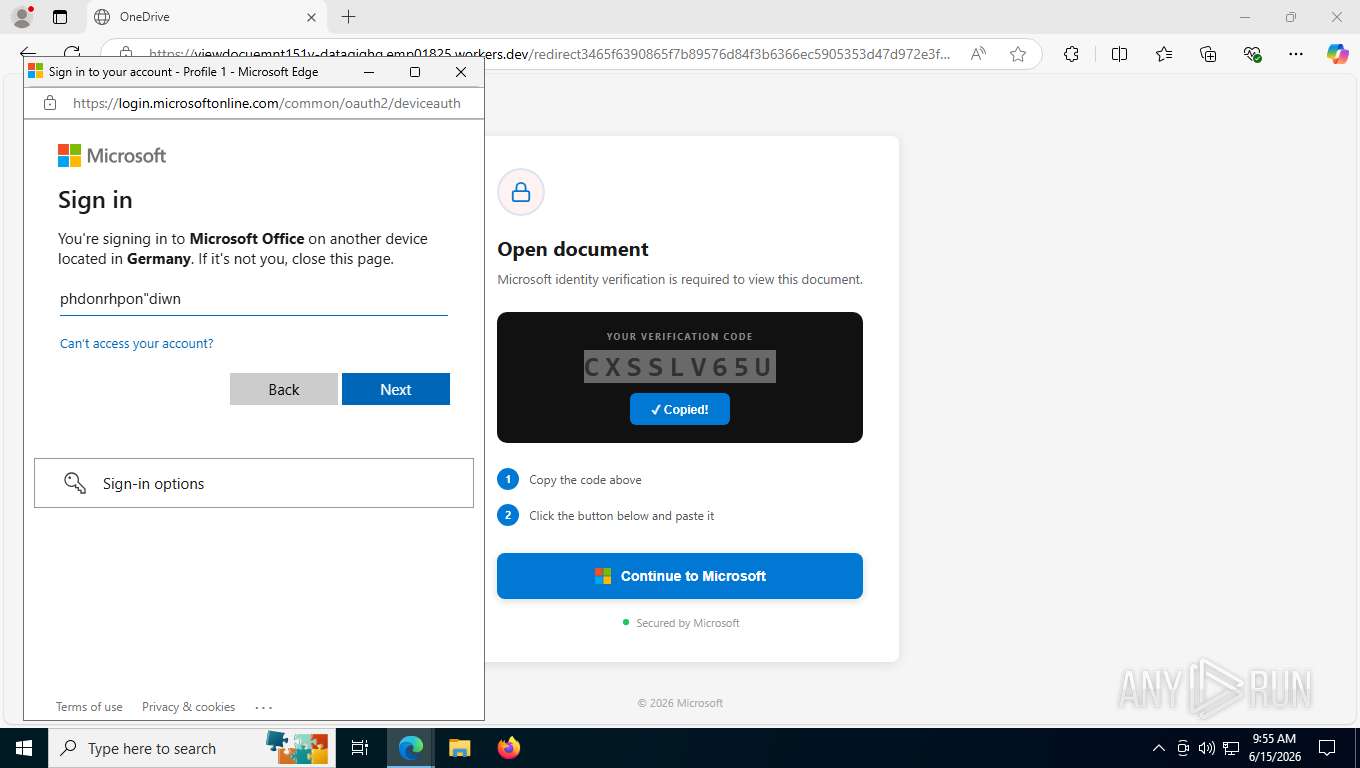Open Terms of use link
Viewport: 1360px width, 768px height.
pos(89,707)
